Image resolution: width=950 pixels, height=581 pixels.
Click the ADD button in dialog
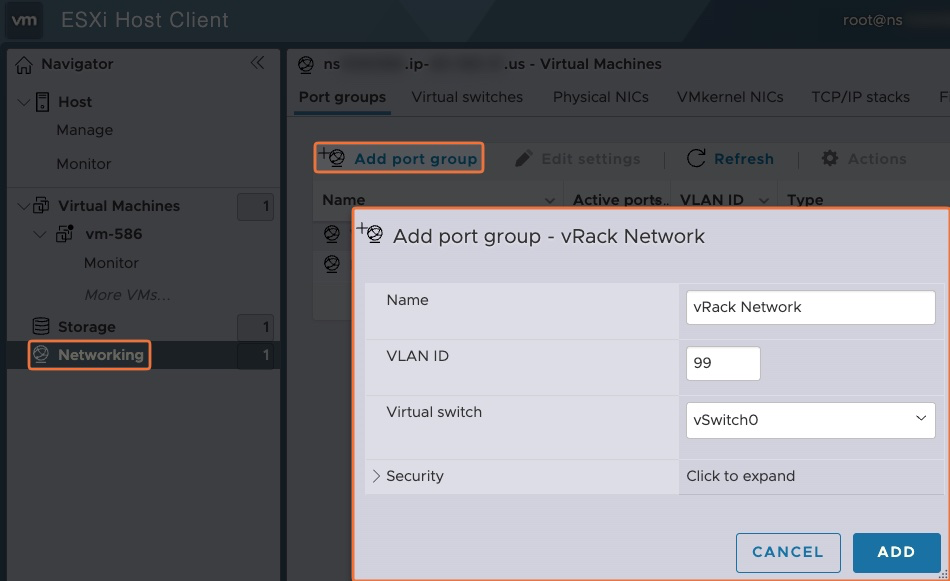pyautogui.click(x=896, y=552)
